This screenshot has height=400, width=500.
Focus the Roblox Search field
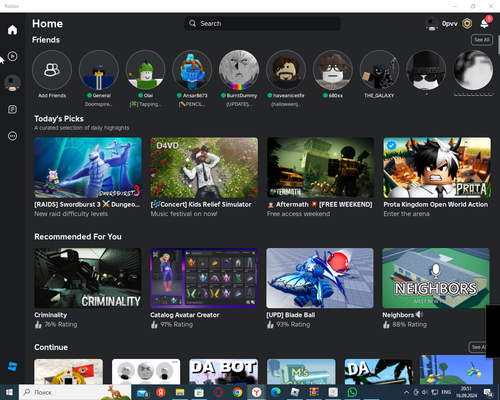[262, 23]
